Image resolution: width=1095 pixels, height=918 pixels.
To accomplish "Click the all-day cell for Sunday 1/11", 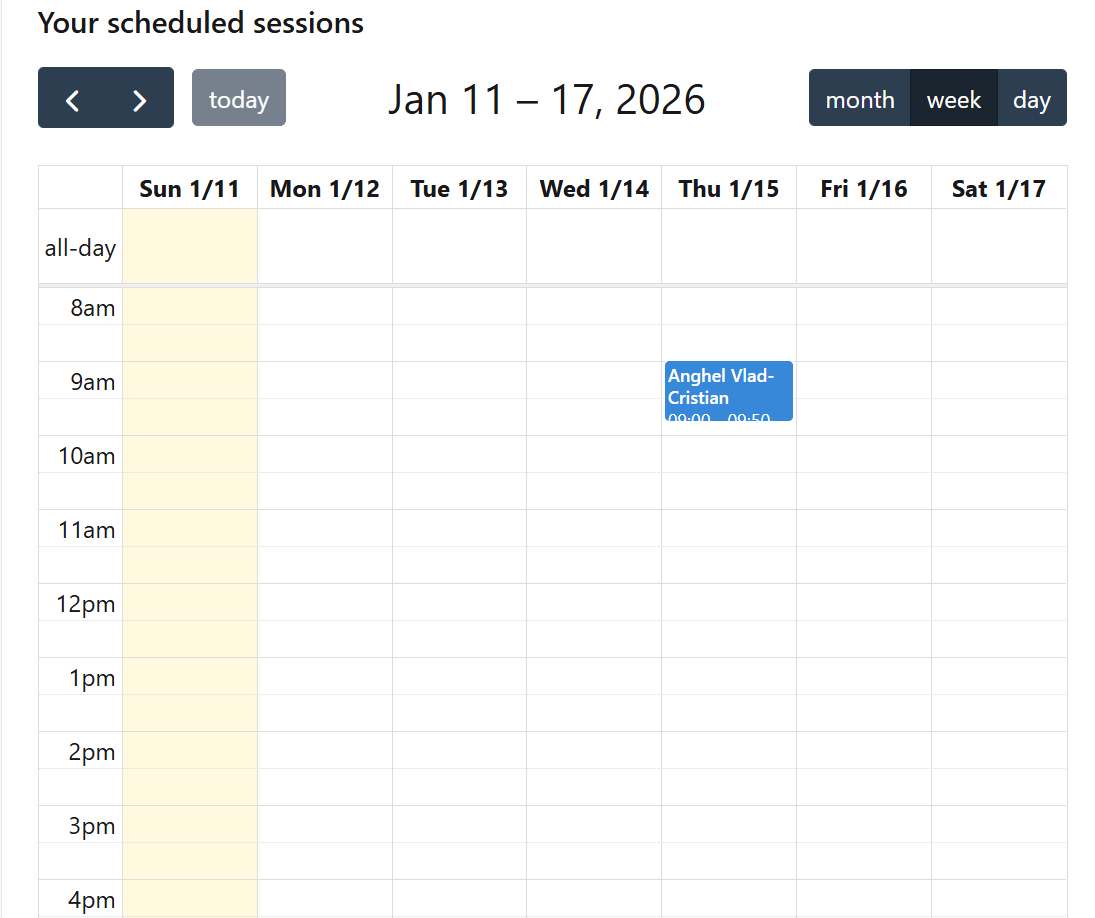I will tap(190, 247).
